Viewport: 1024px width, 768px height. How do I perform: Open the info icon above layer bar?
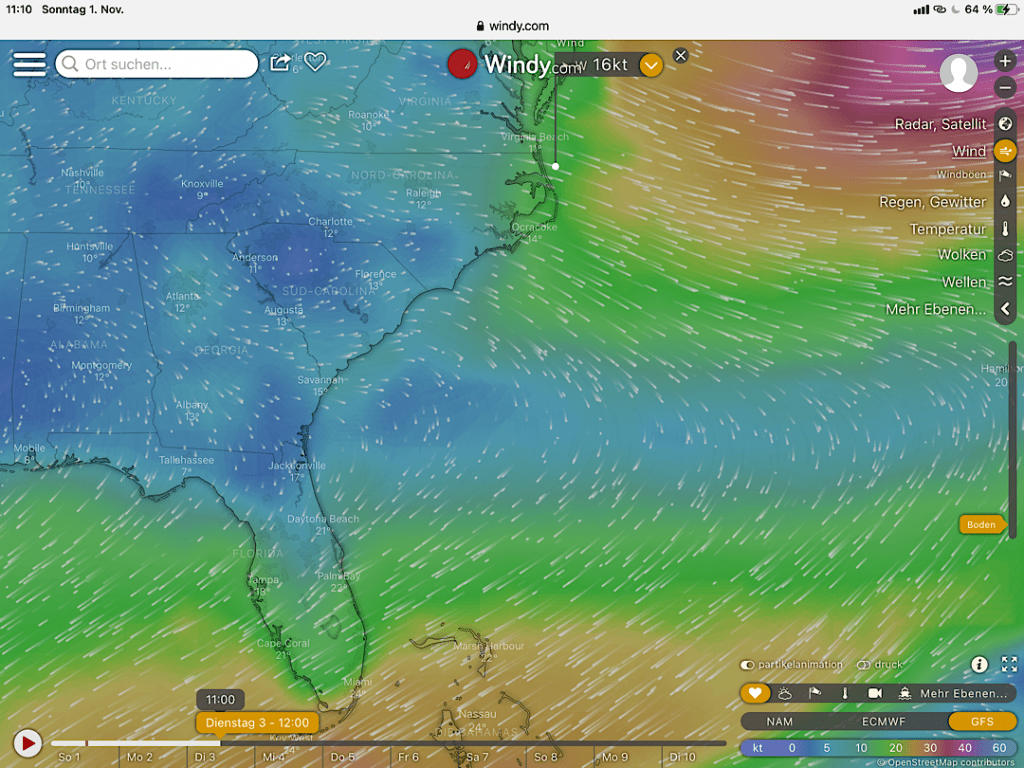tap(979, 664)
